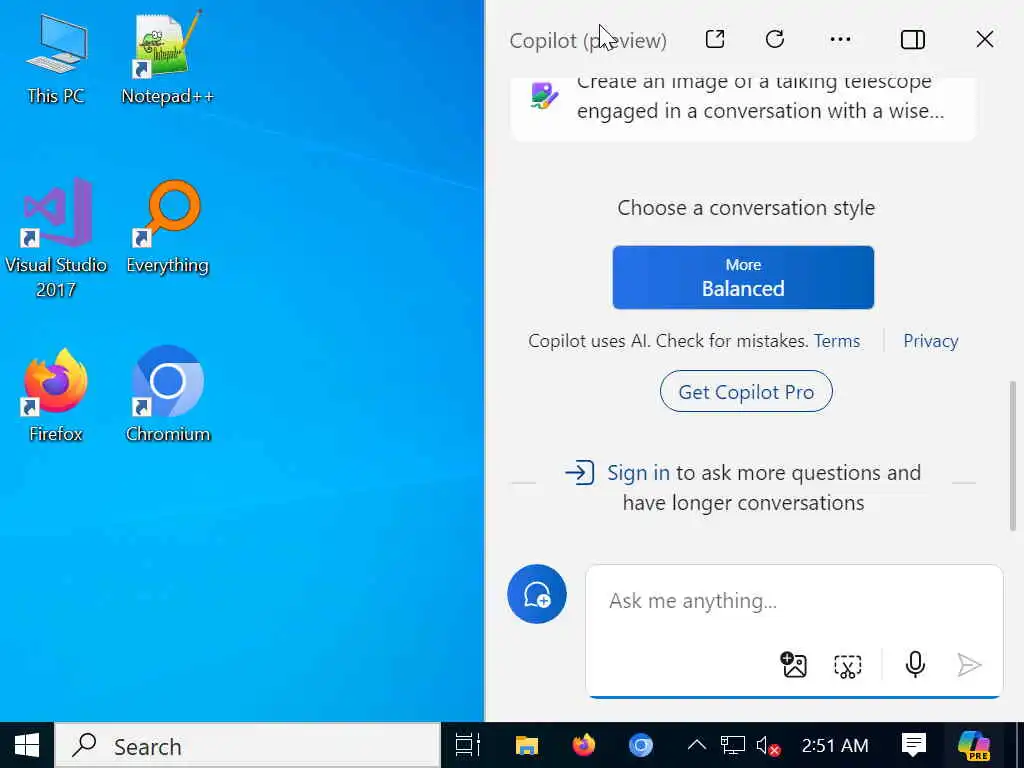Viewport: 1024px width, 768px height.
Task: Focus the Ask me anything input
Action: [x=793, y=601]
